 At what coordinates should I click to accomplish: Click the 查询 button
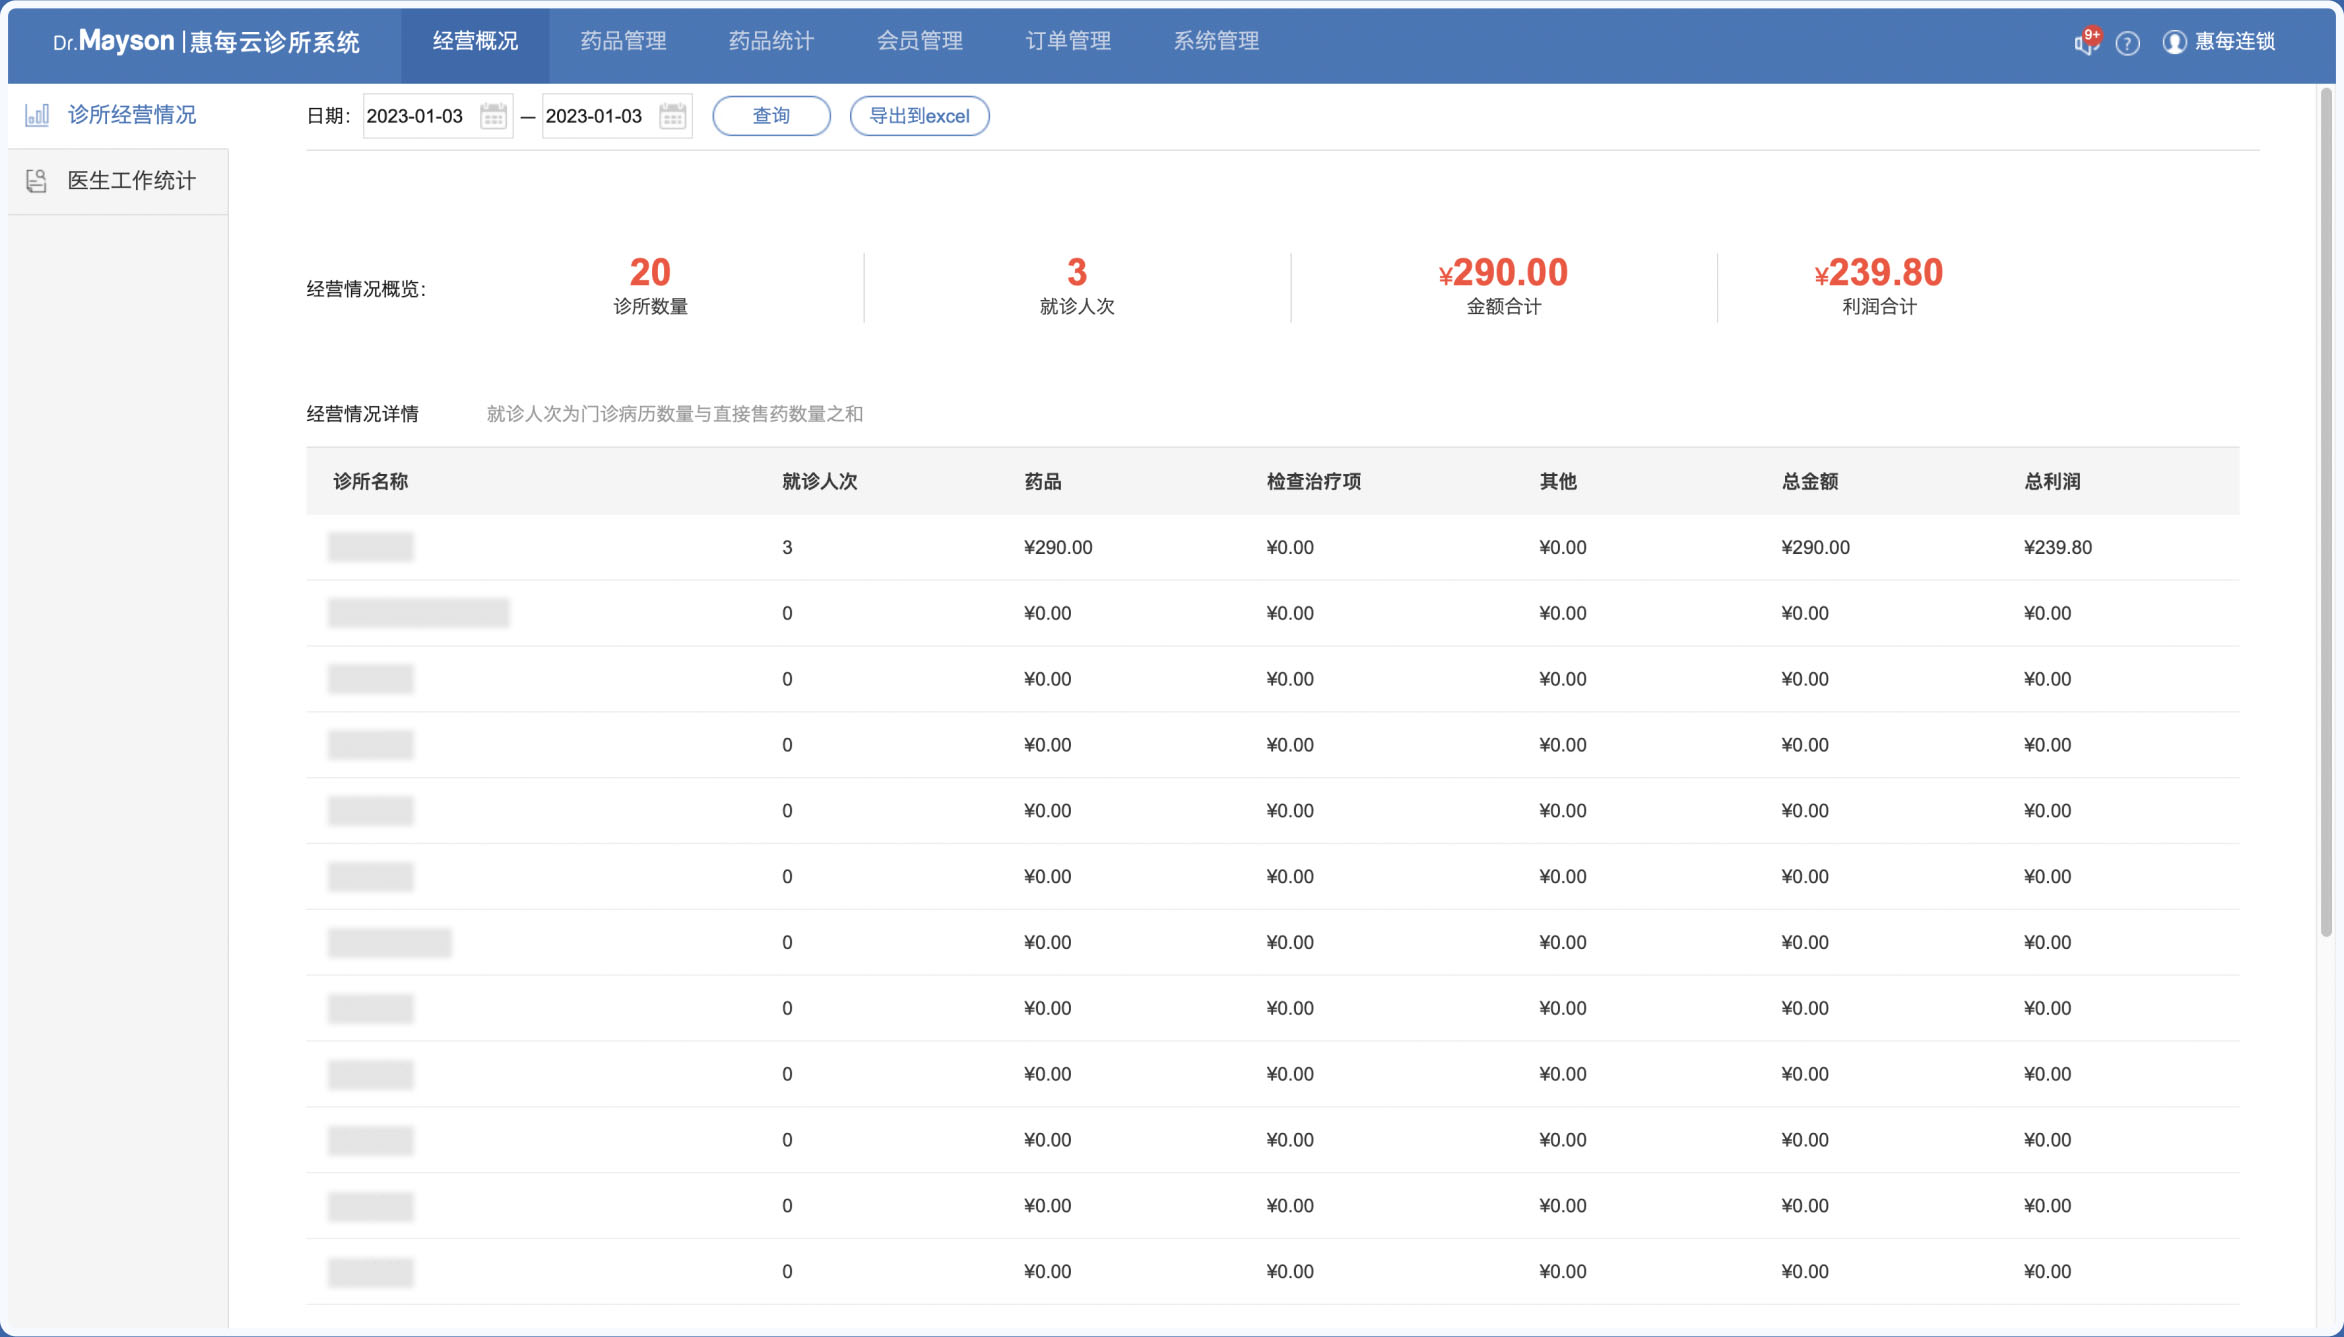(771, 116)
